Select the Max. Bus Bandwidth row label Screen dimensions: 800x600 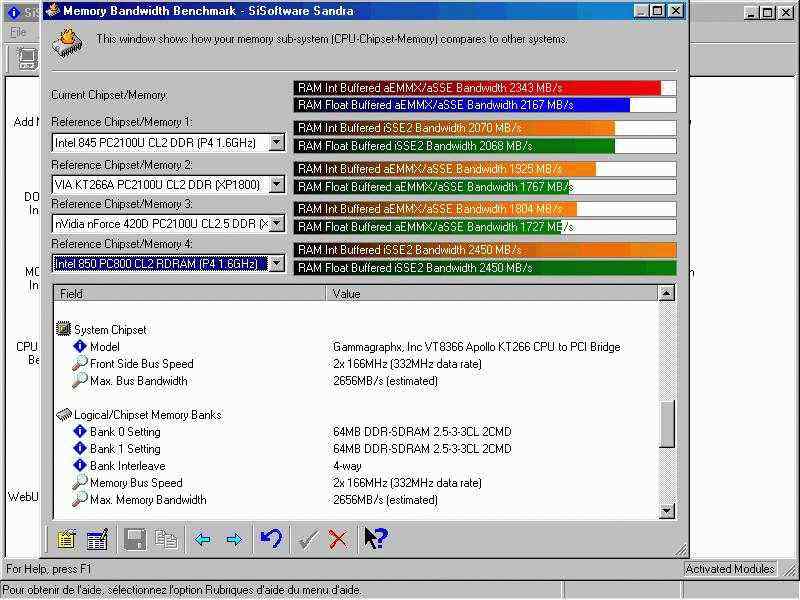139,381
